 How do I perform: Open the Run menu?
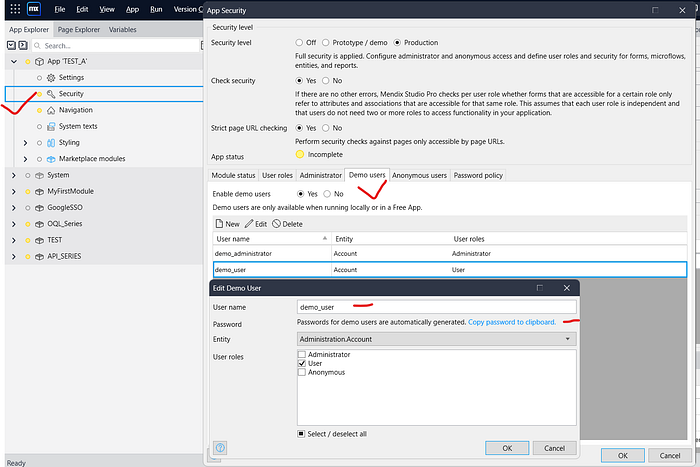[x=156, y=9]
